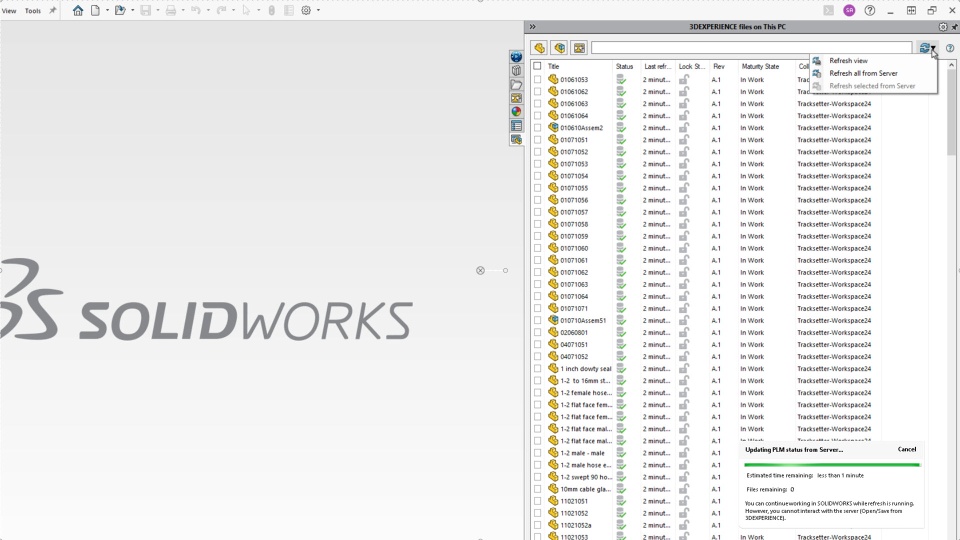Viewport: 960px width, 540px height.
Task: Open the task pane settings gear
Action: click(943, 27)
